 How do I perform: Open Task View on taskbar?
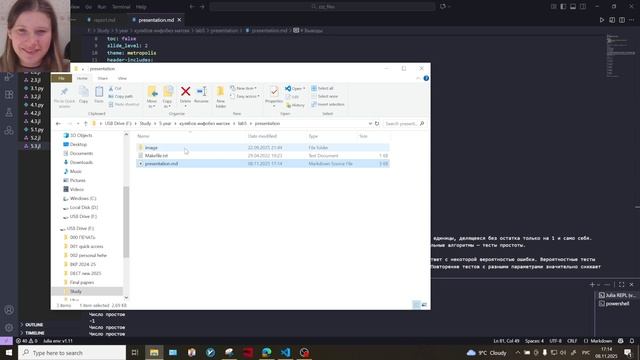pyautogui.click(x=135, y=352)
